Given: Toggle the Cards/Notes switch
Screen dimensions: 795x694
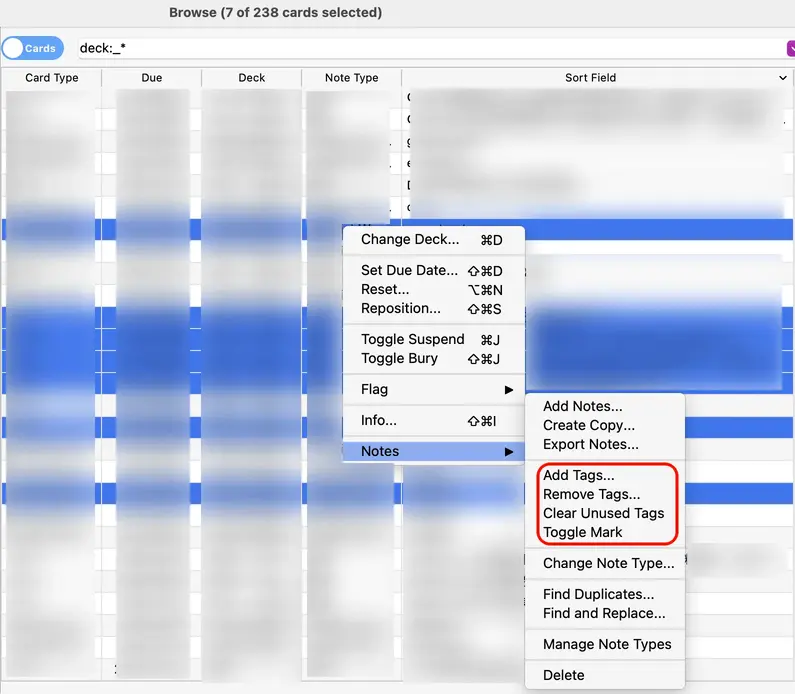Looking at the screenshot, I should pyautogui.click(x=32, y=48).
